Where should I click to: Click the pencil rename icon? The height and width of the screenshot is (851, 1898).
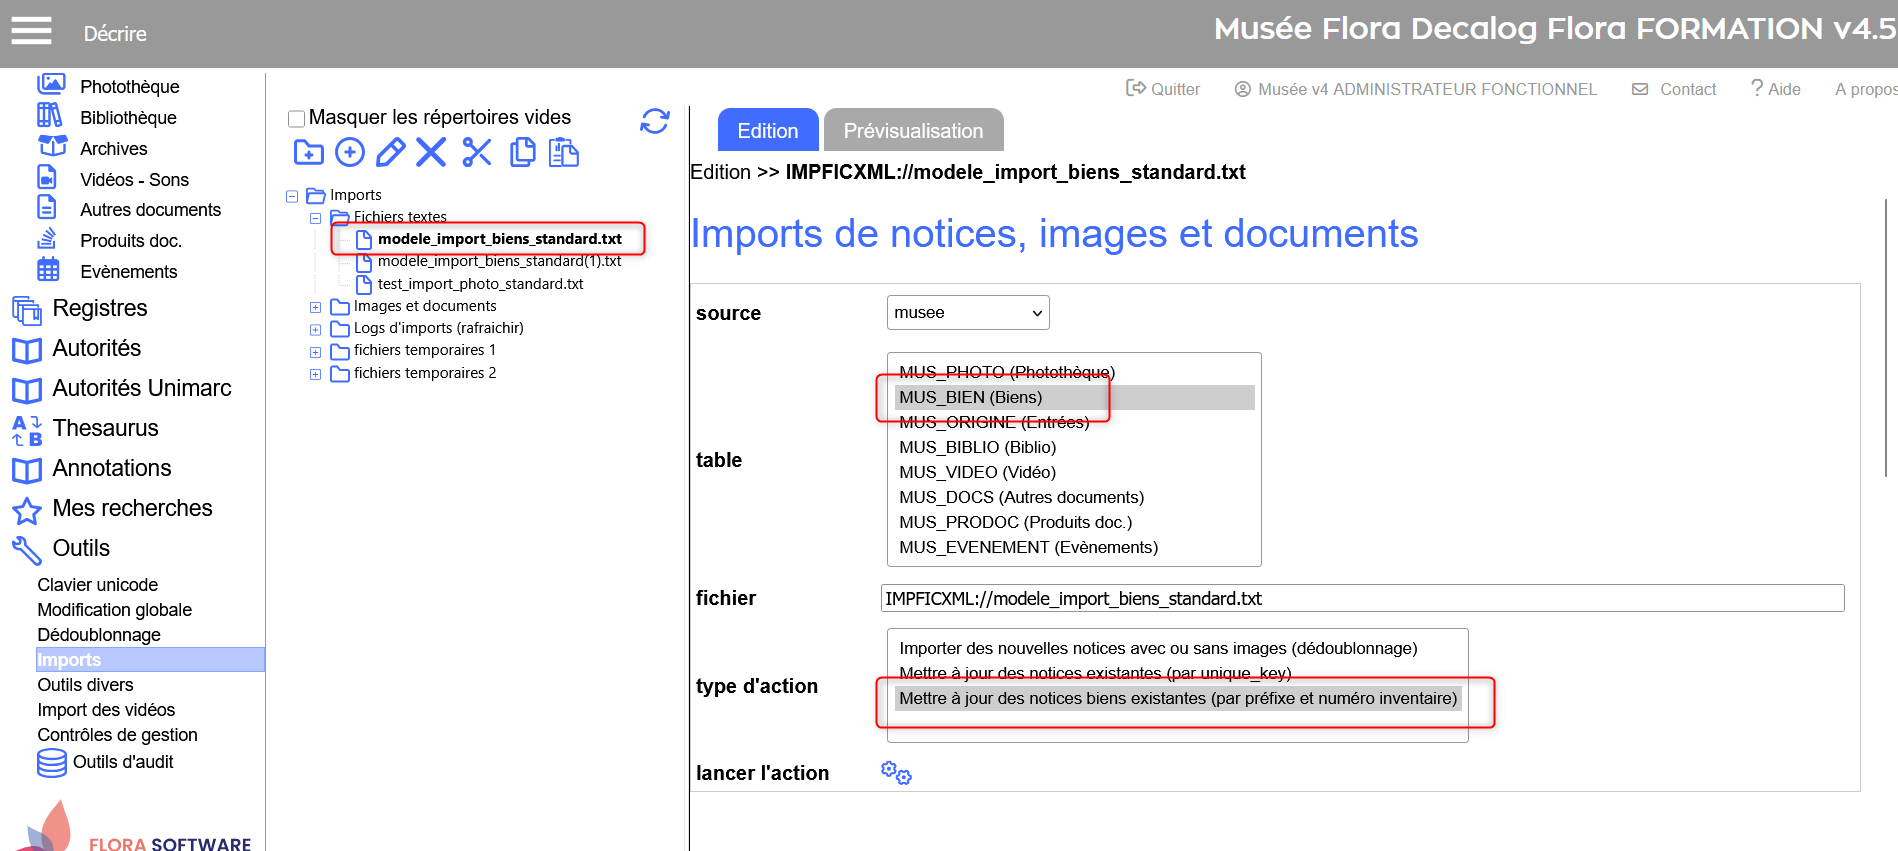pos(391,152)
